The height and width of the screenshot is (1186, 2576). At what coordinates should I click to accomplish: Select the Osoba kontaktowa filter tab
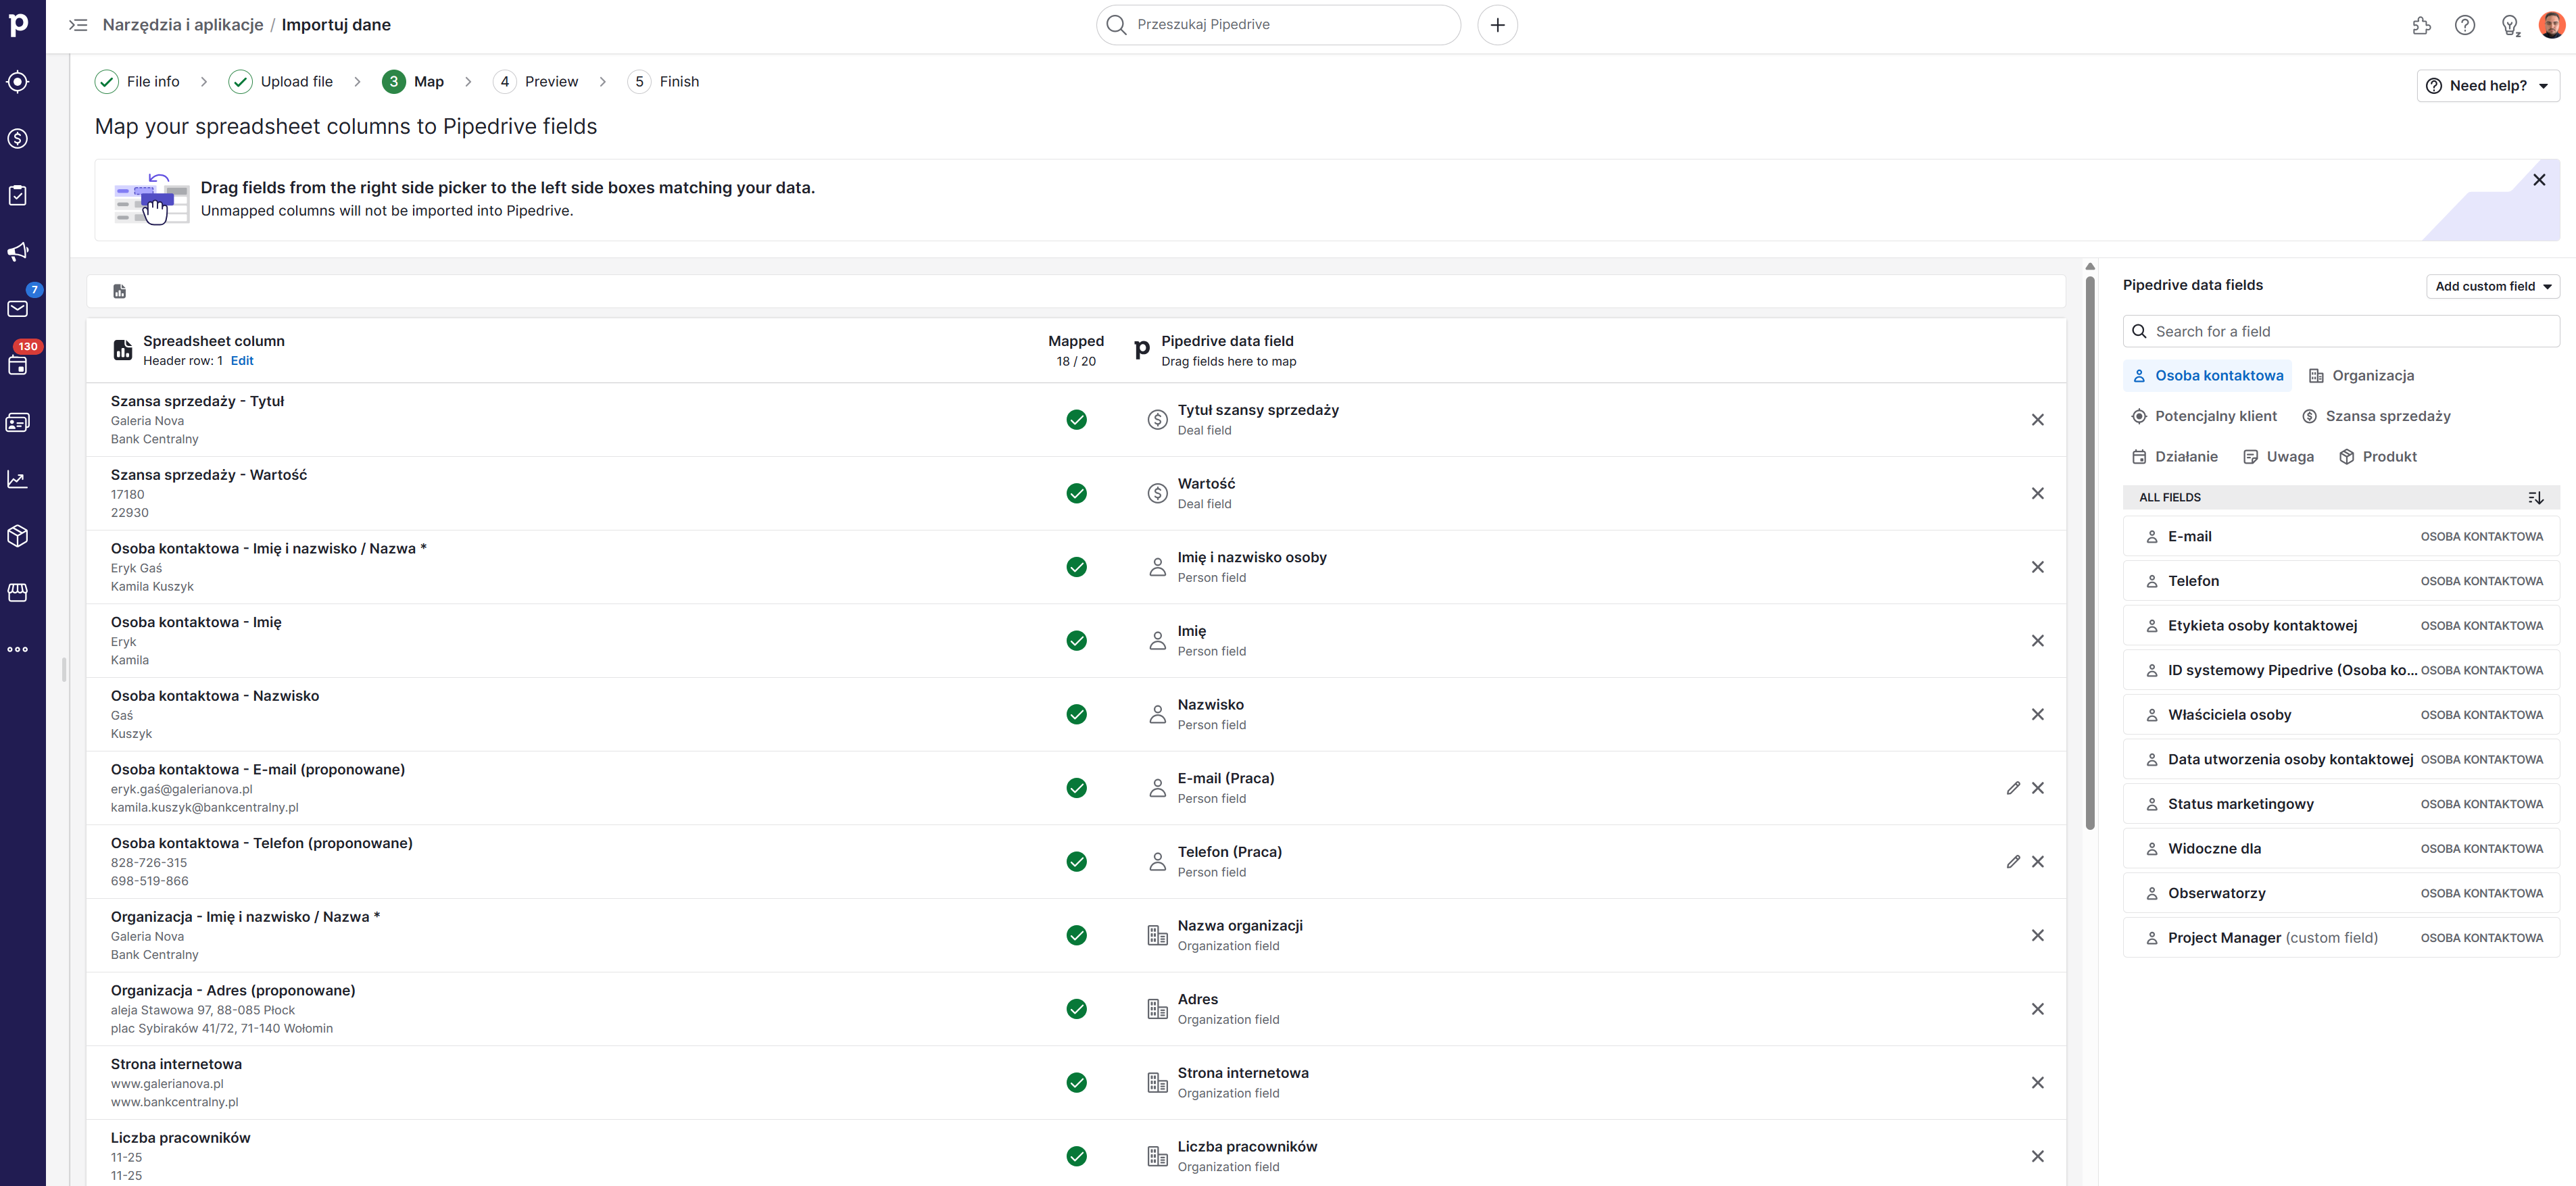pos(2207,376)
